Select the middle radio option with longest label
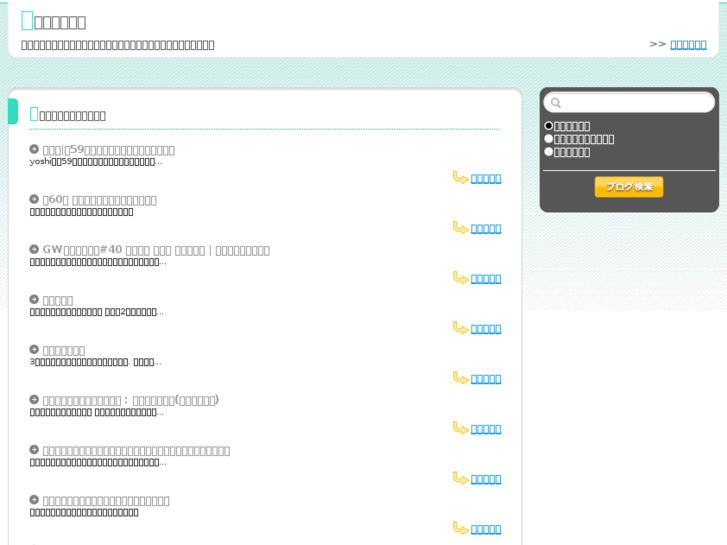This screenshot has height=545, width=727. (548, 139)
